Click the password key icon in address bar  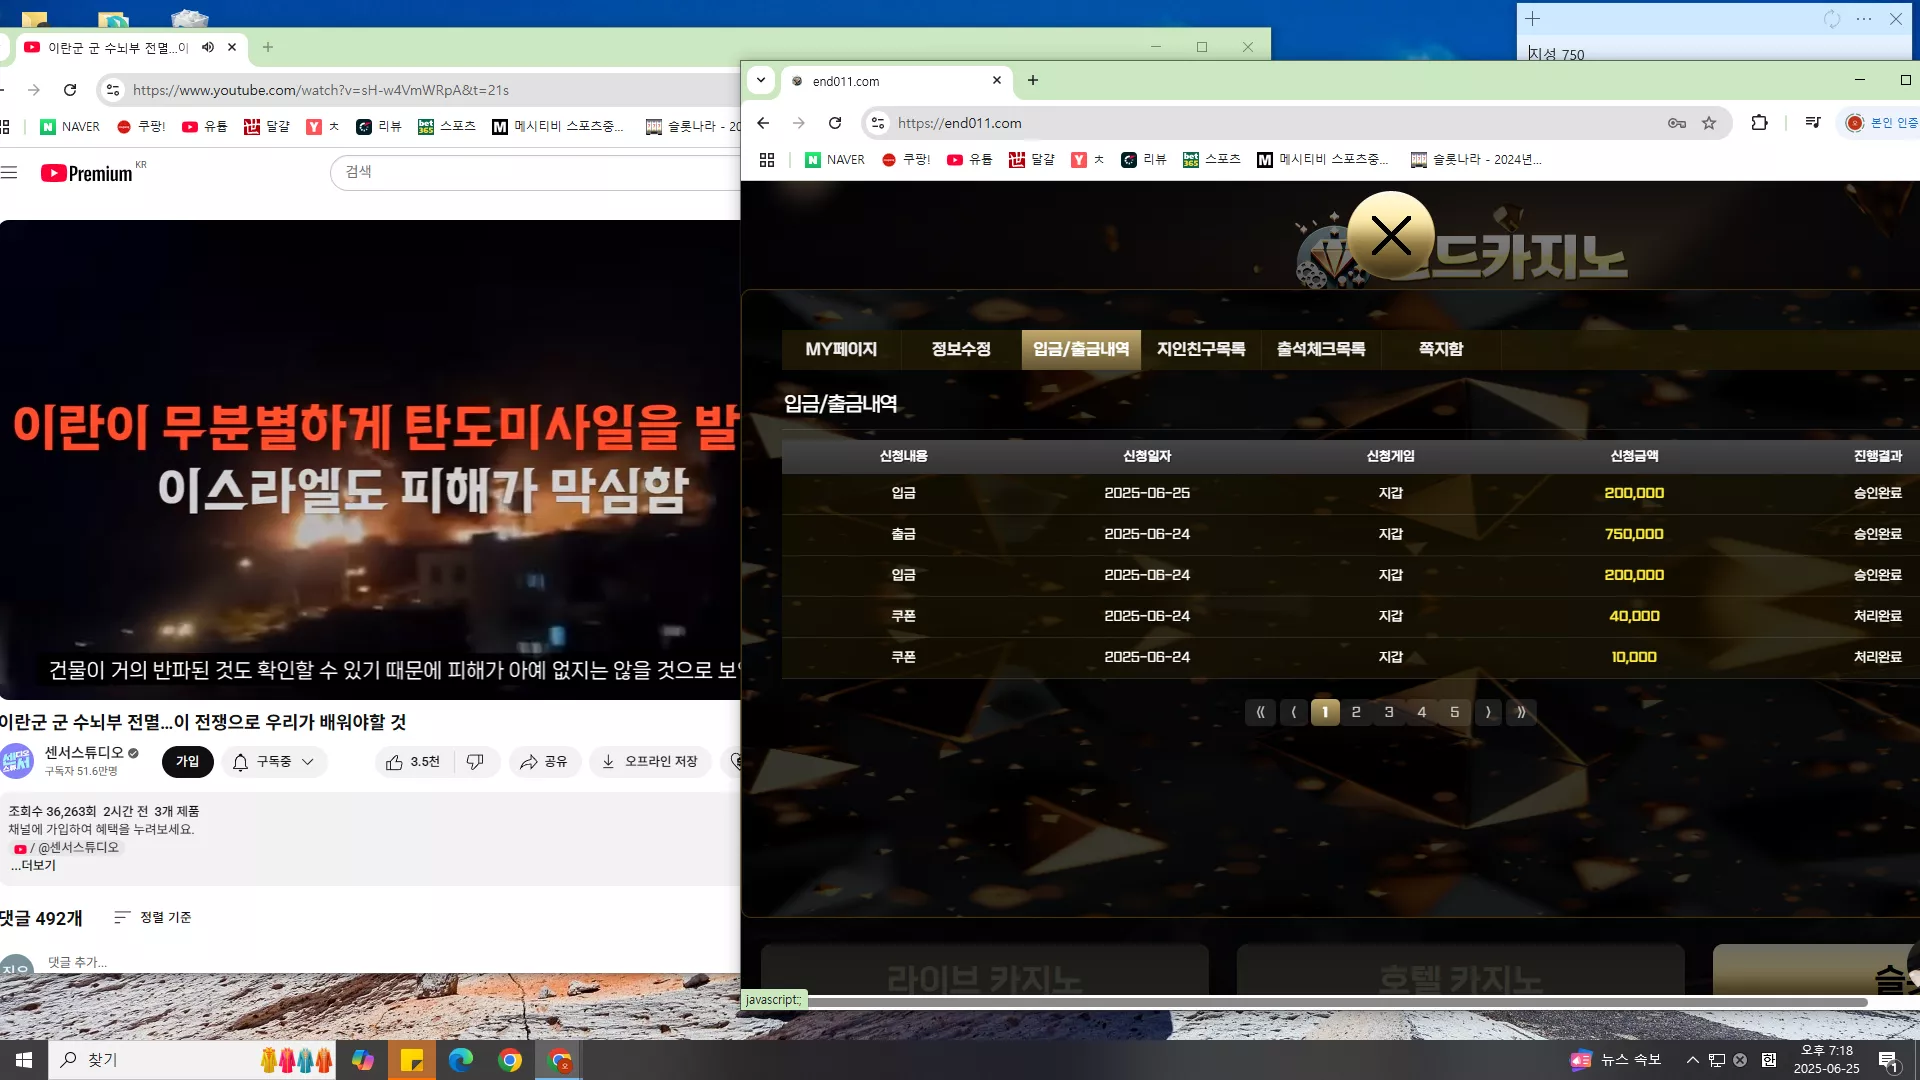(1677, 123)
